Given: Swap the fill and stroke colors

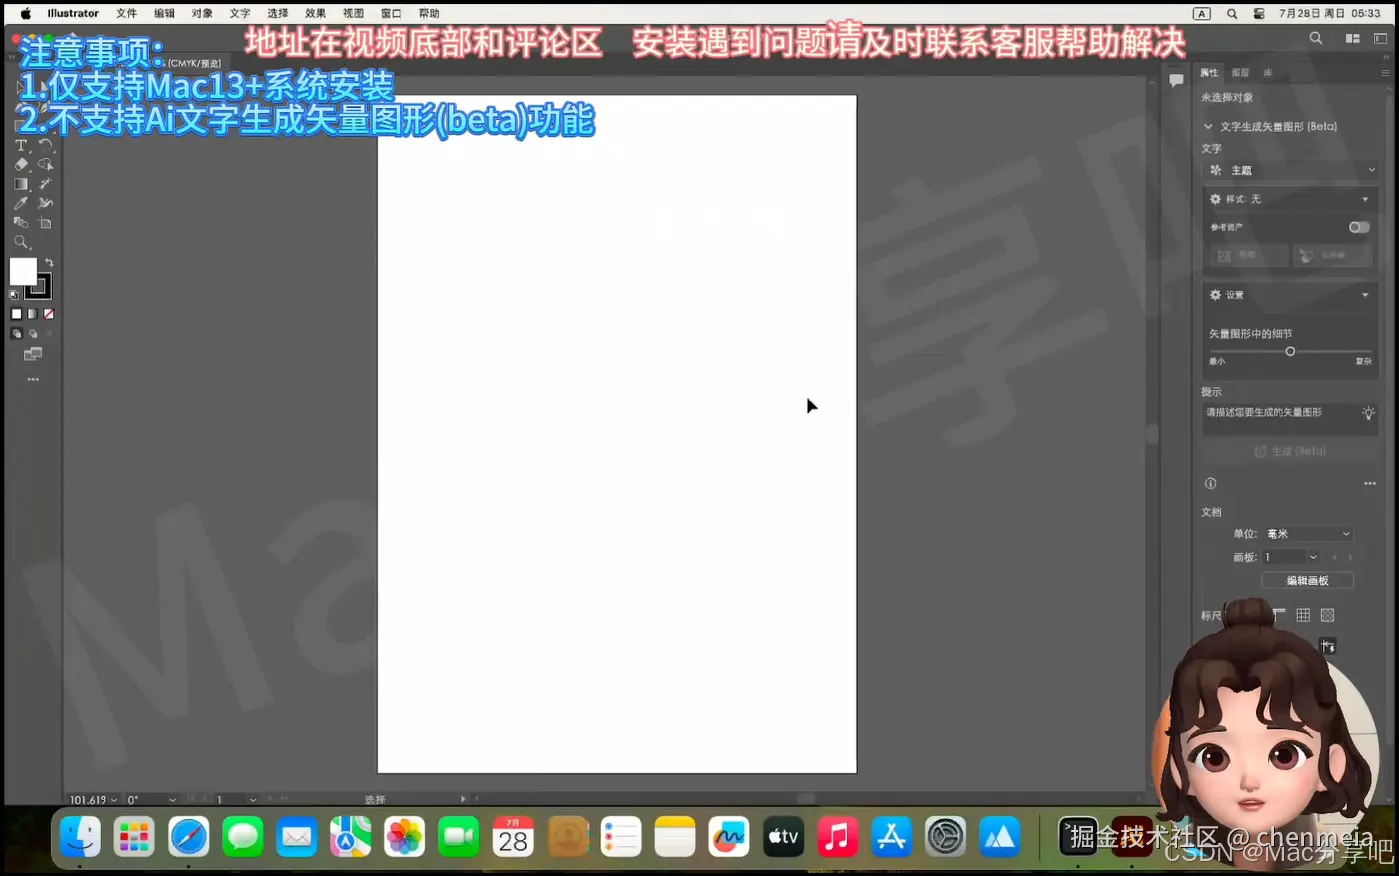Looking at the screenshot, I should 49,261.
